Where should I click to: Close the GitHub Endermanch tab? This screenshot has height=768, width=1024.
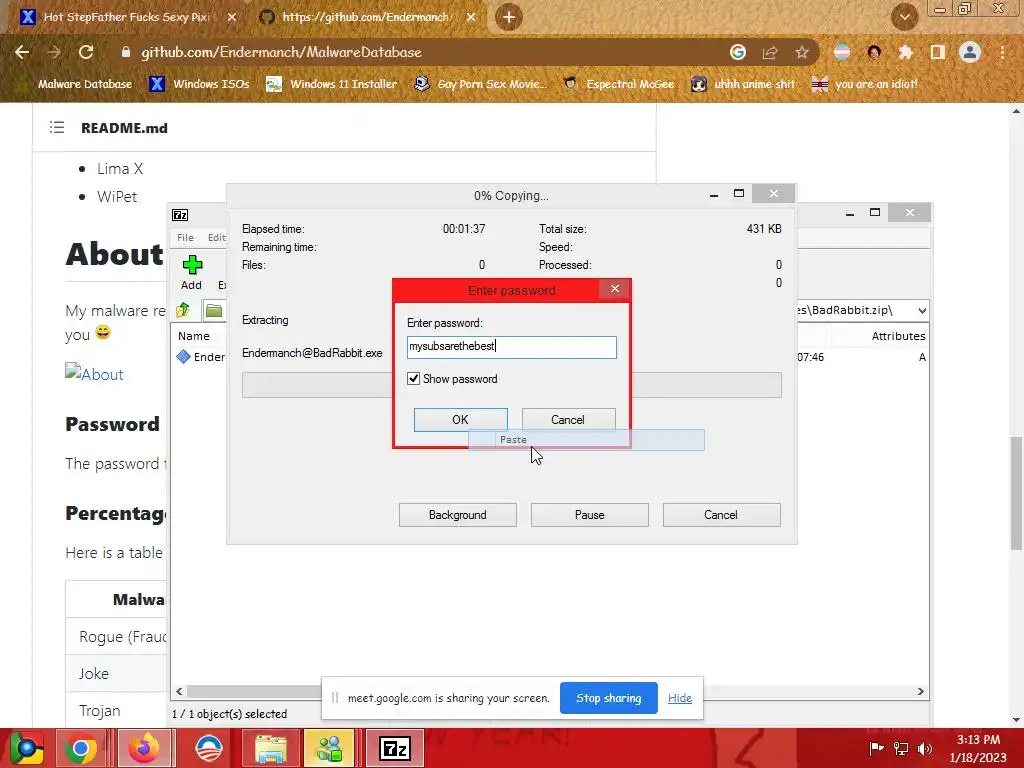(471, 17)
